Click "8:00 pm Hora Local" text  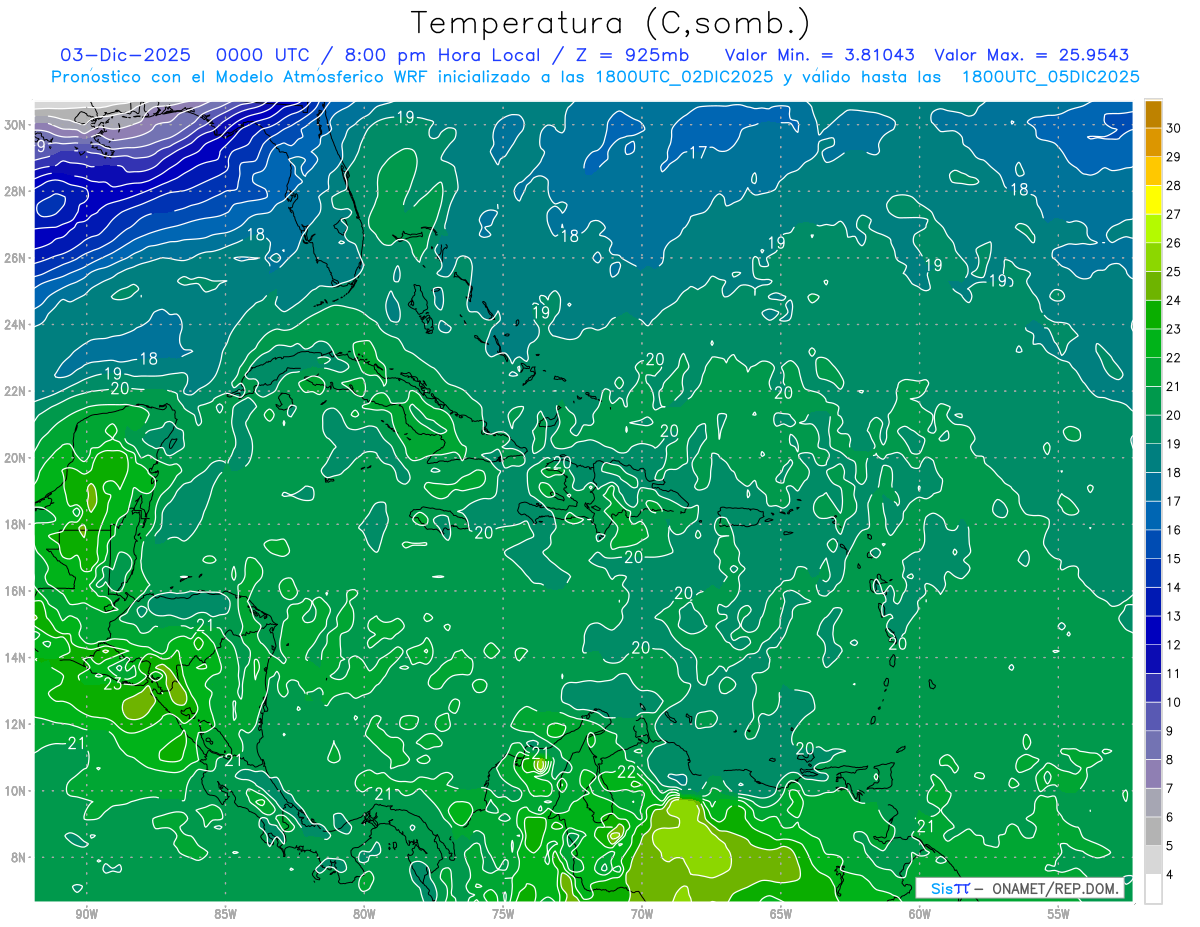coord(441,55)
